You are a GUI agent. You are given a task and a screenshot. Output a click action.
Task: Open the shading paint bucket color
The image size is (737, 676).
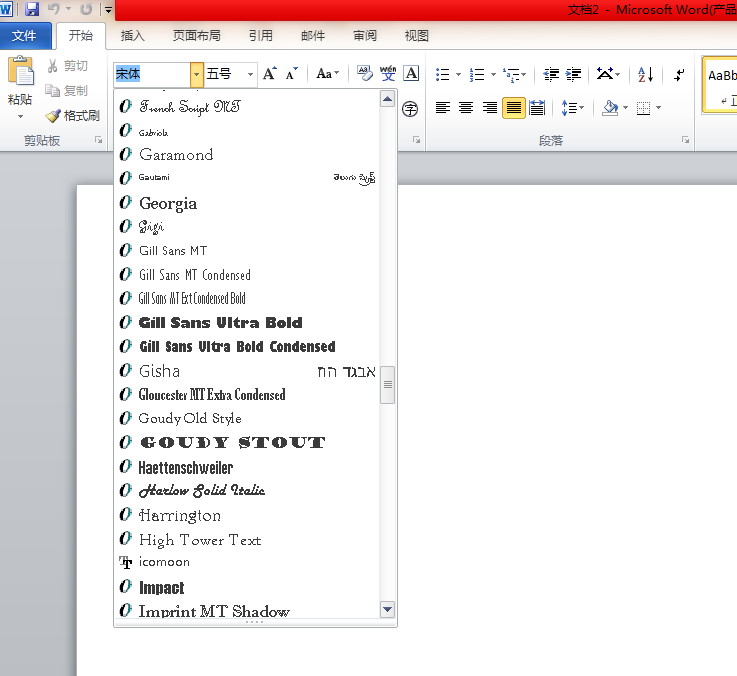(x=610, y=108)
